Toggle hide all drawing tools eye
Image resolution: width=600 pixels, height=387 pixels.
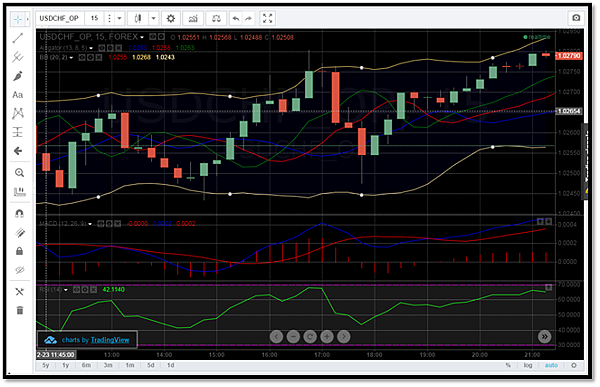[20, 270]
